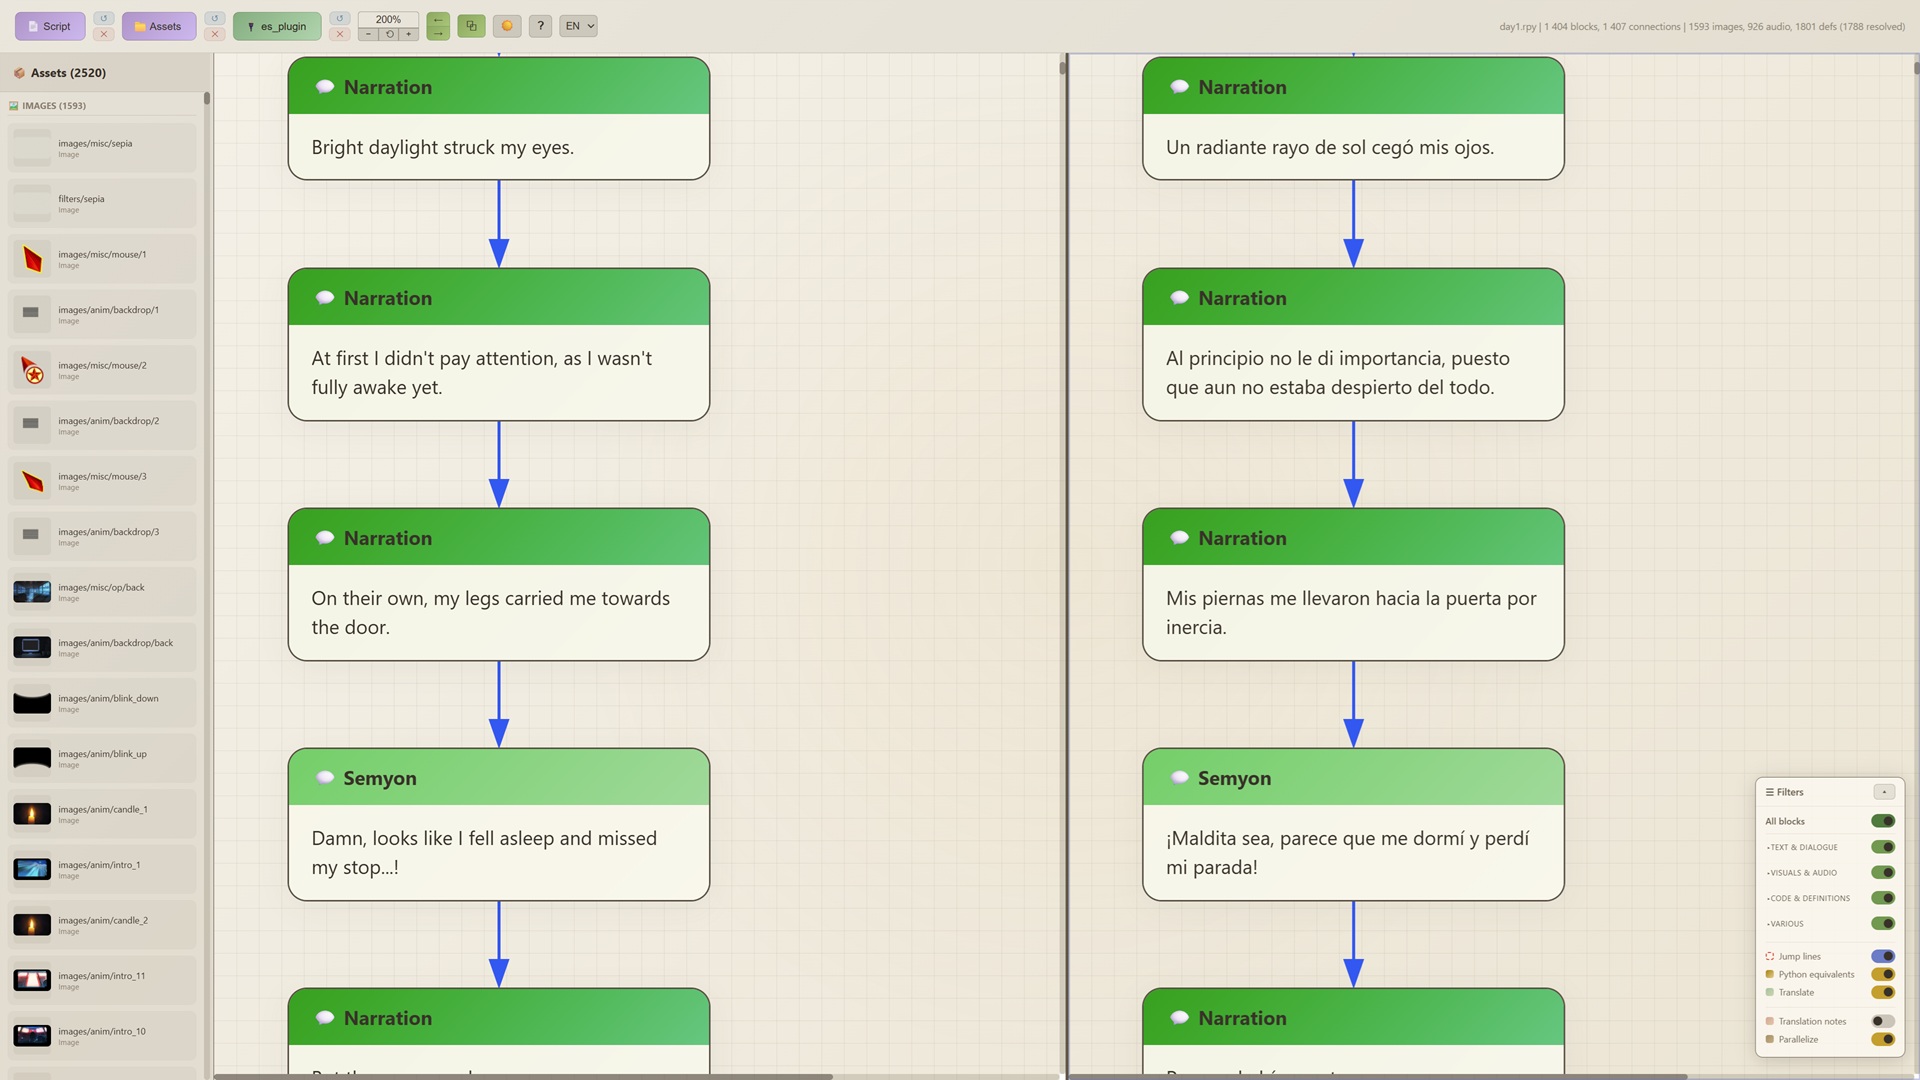The width and height of the screenshot is (1920, 1080).
Task: Toggle theme with the sun icon
Action: pos(507,26)
